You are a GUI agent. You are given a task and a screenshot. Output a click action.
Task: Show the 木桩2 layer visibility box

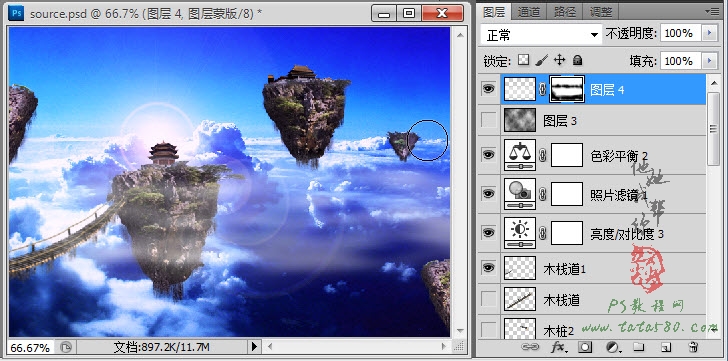click(488, 330)
